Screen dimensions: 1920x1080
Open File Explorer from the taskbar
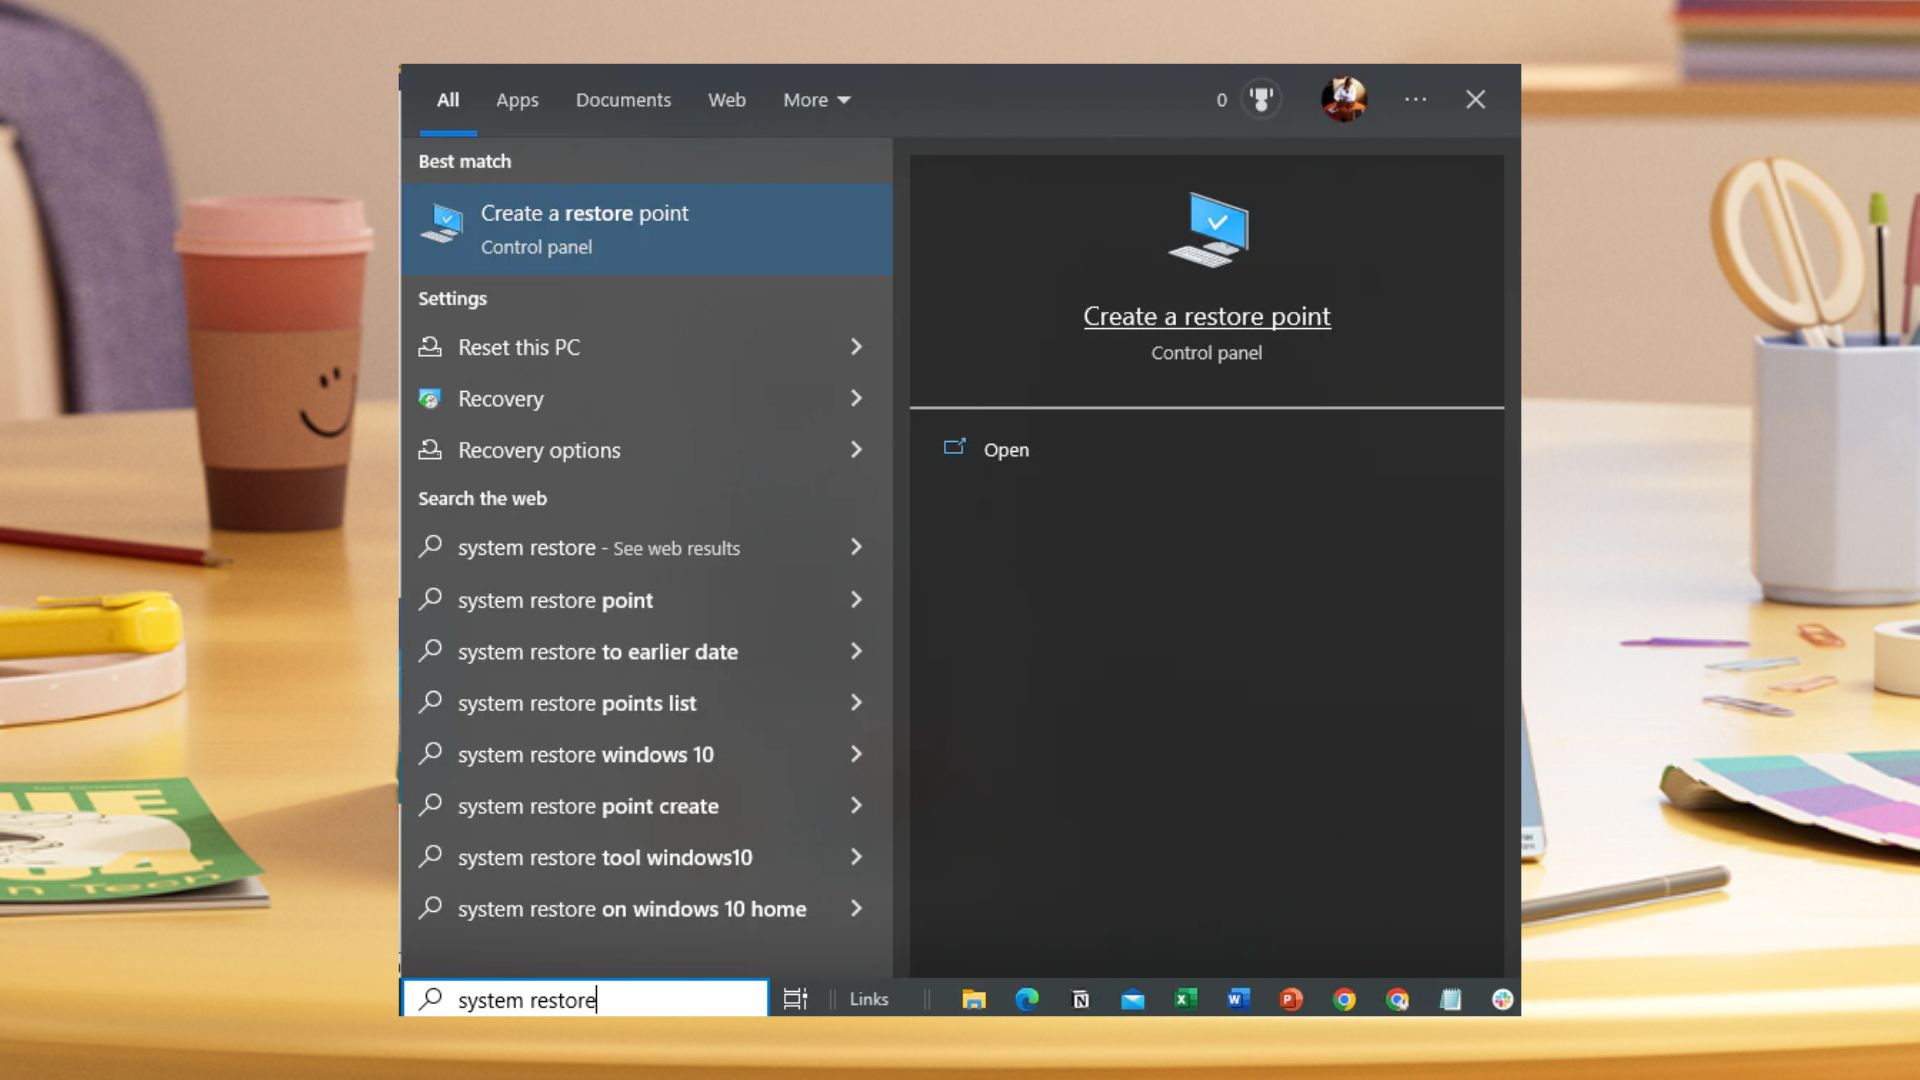[974, 999]
